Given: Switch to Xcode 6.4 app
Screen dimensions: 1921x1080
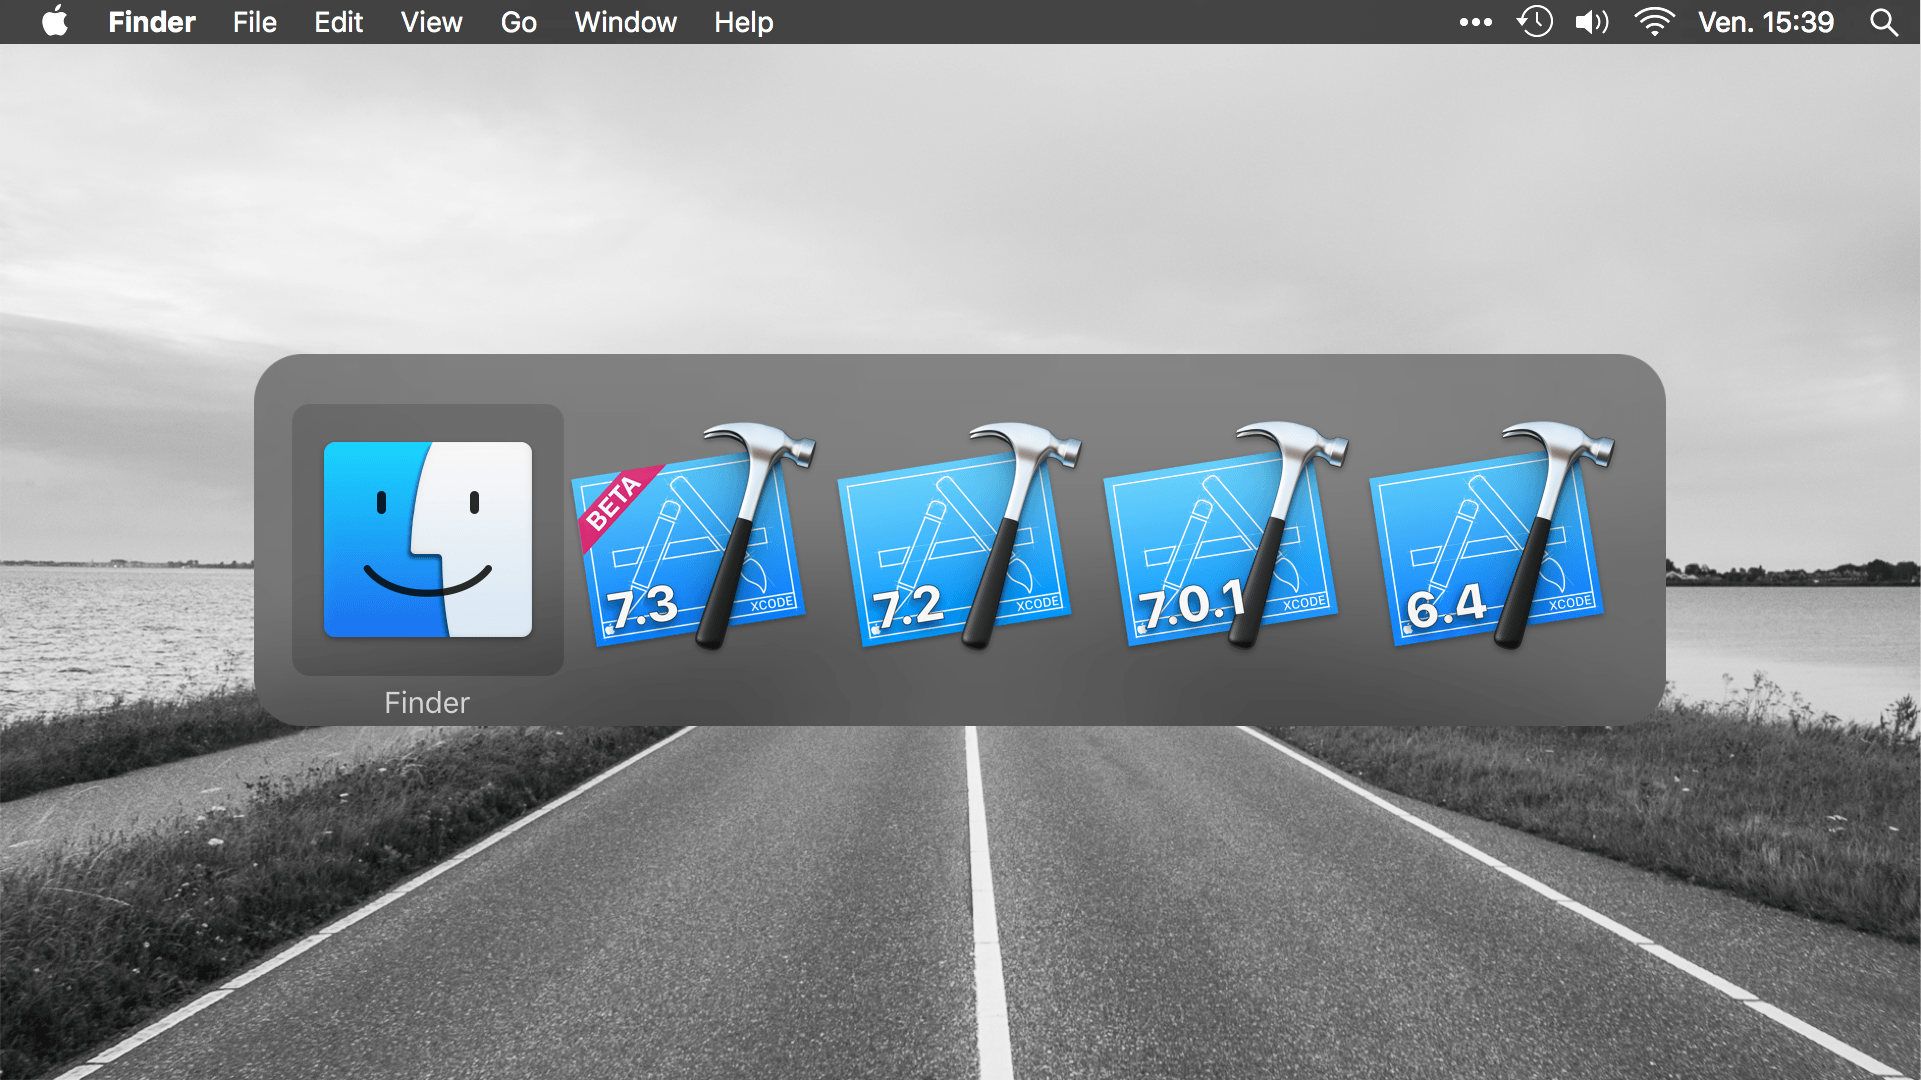Looking at the screenshot, I should [1492, 536].
